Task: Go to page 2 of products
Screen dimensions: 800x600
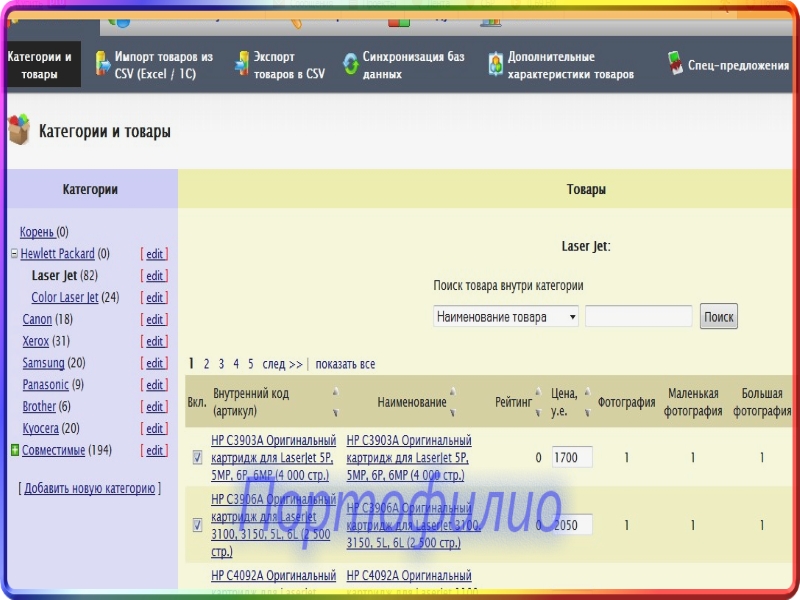Action: point(206,364)
